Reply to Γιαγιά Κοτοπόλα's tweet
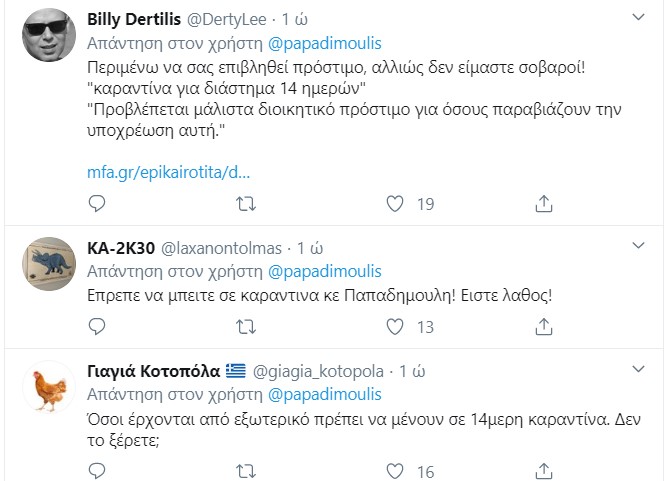Viewport: 667px width, 481px height. tap(97, 471)
